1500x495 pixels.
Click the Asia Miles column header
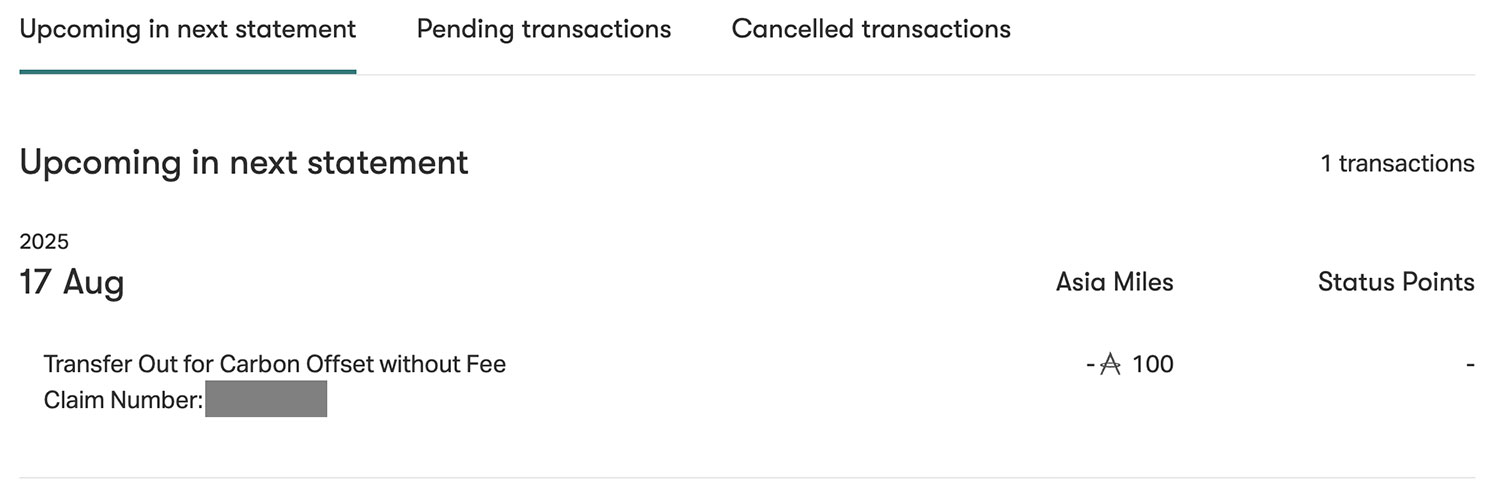tap(1114, 282)
